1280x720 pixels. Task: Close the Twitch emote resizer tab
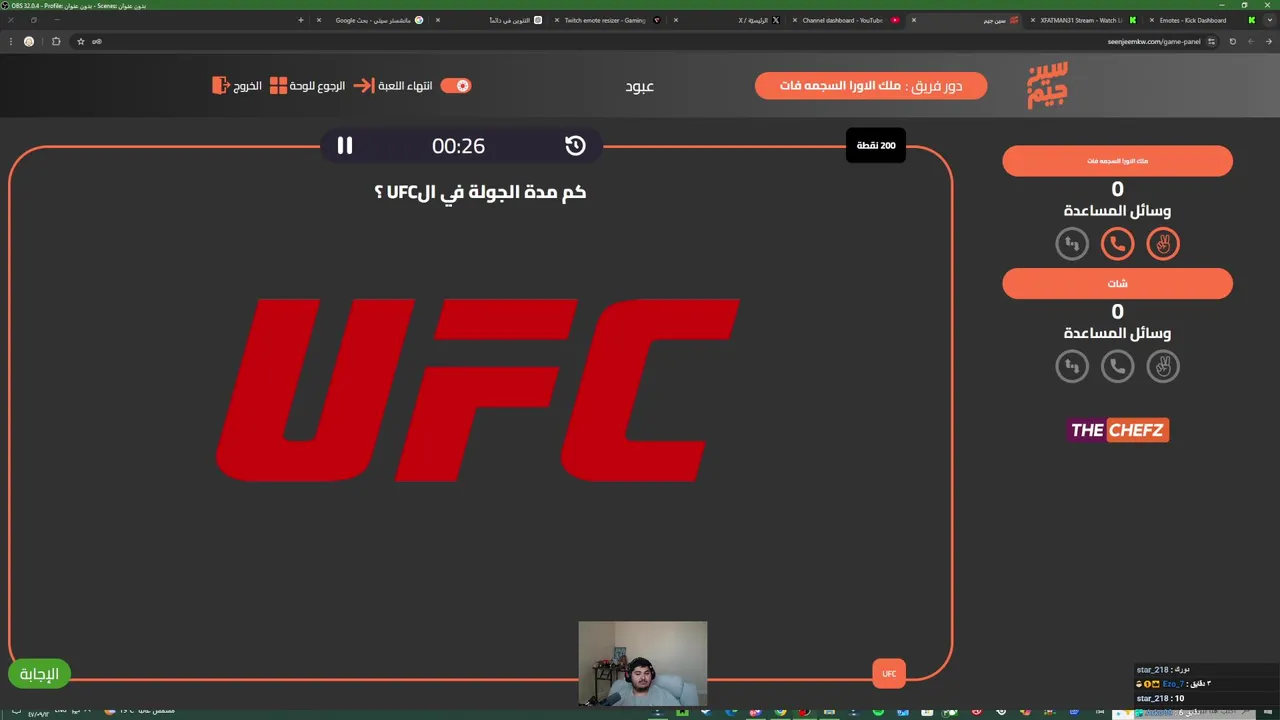tap(557, 20)
